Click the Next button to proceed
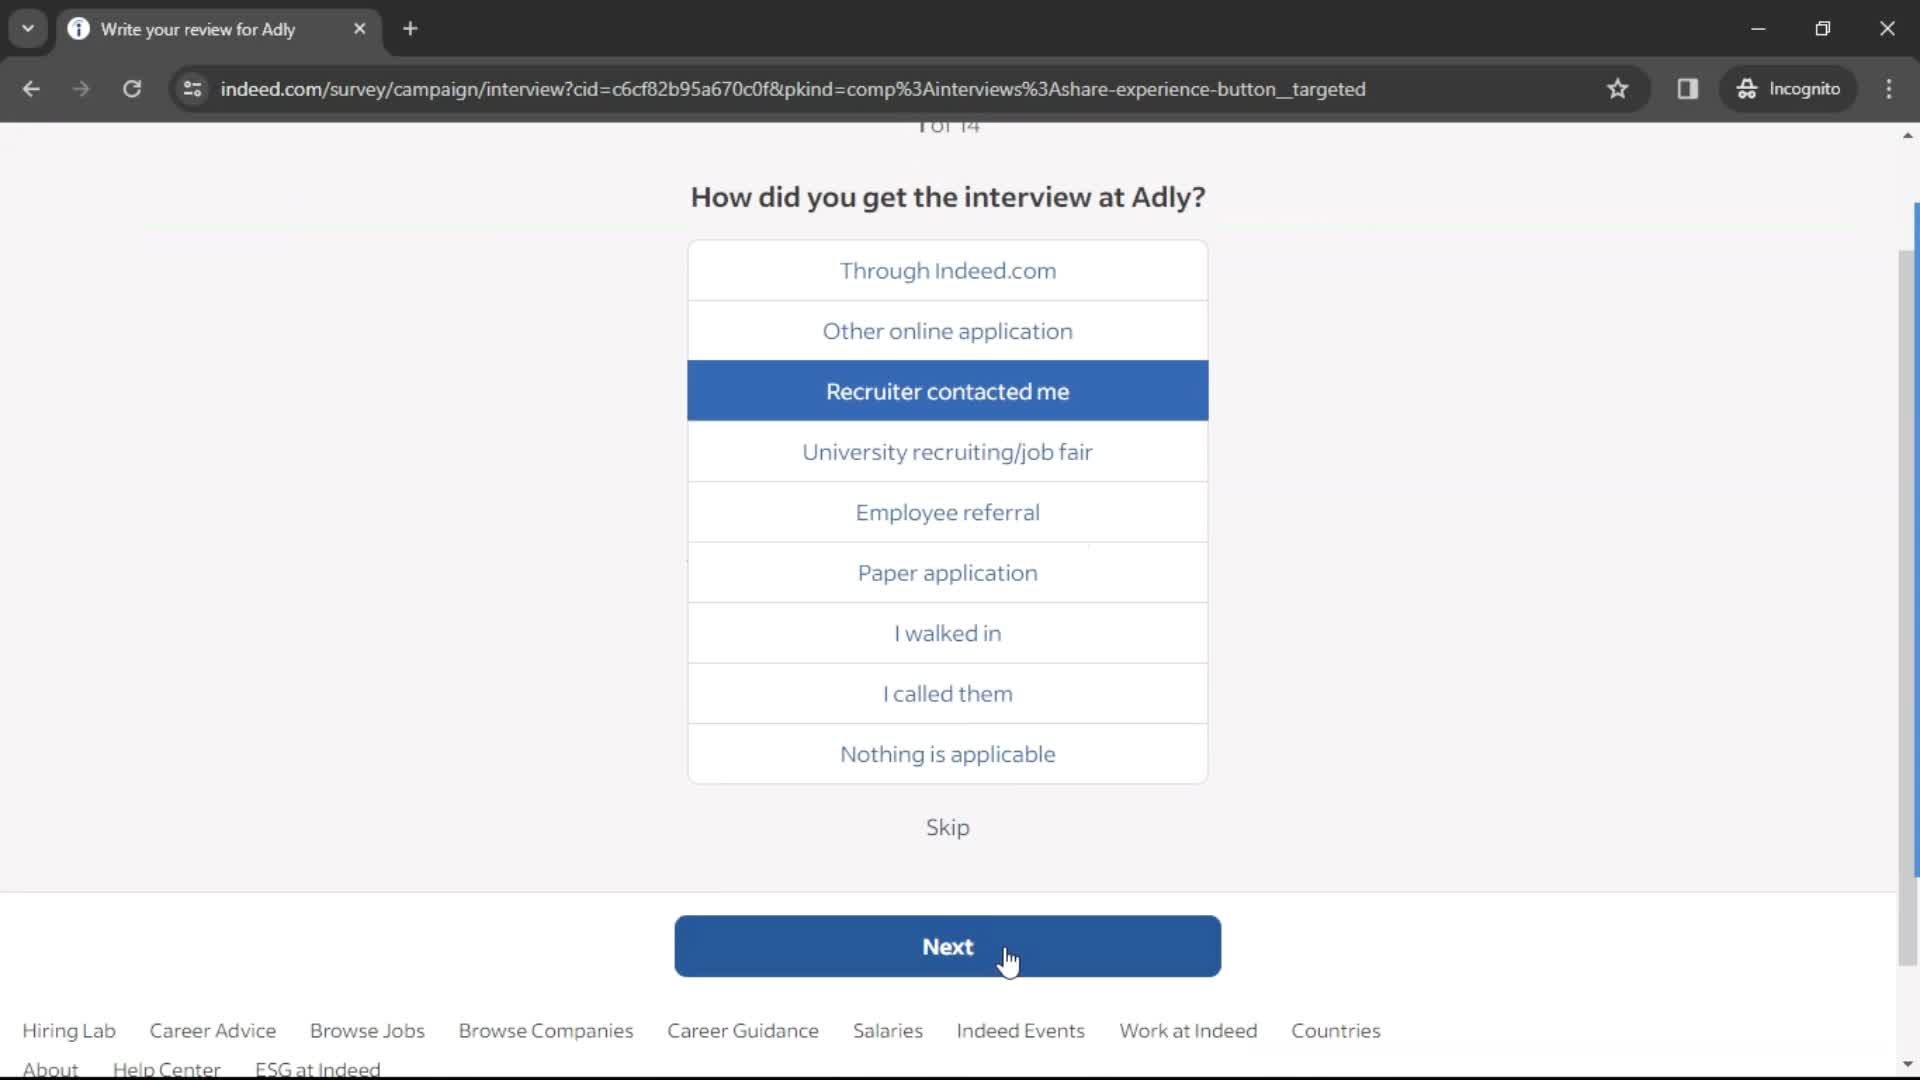Screen dimensions: 1920x1080 pyautogui.click(x=947, y=947)
